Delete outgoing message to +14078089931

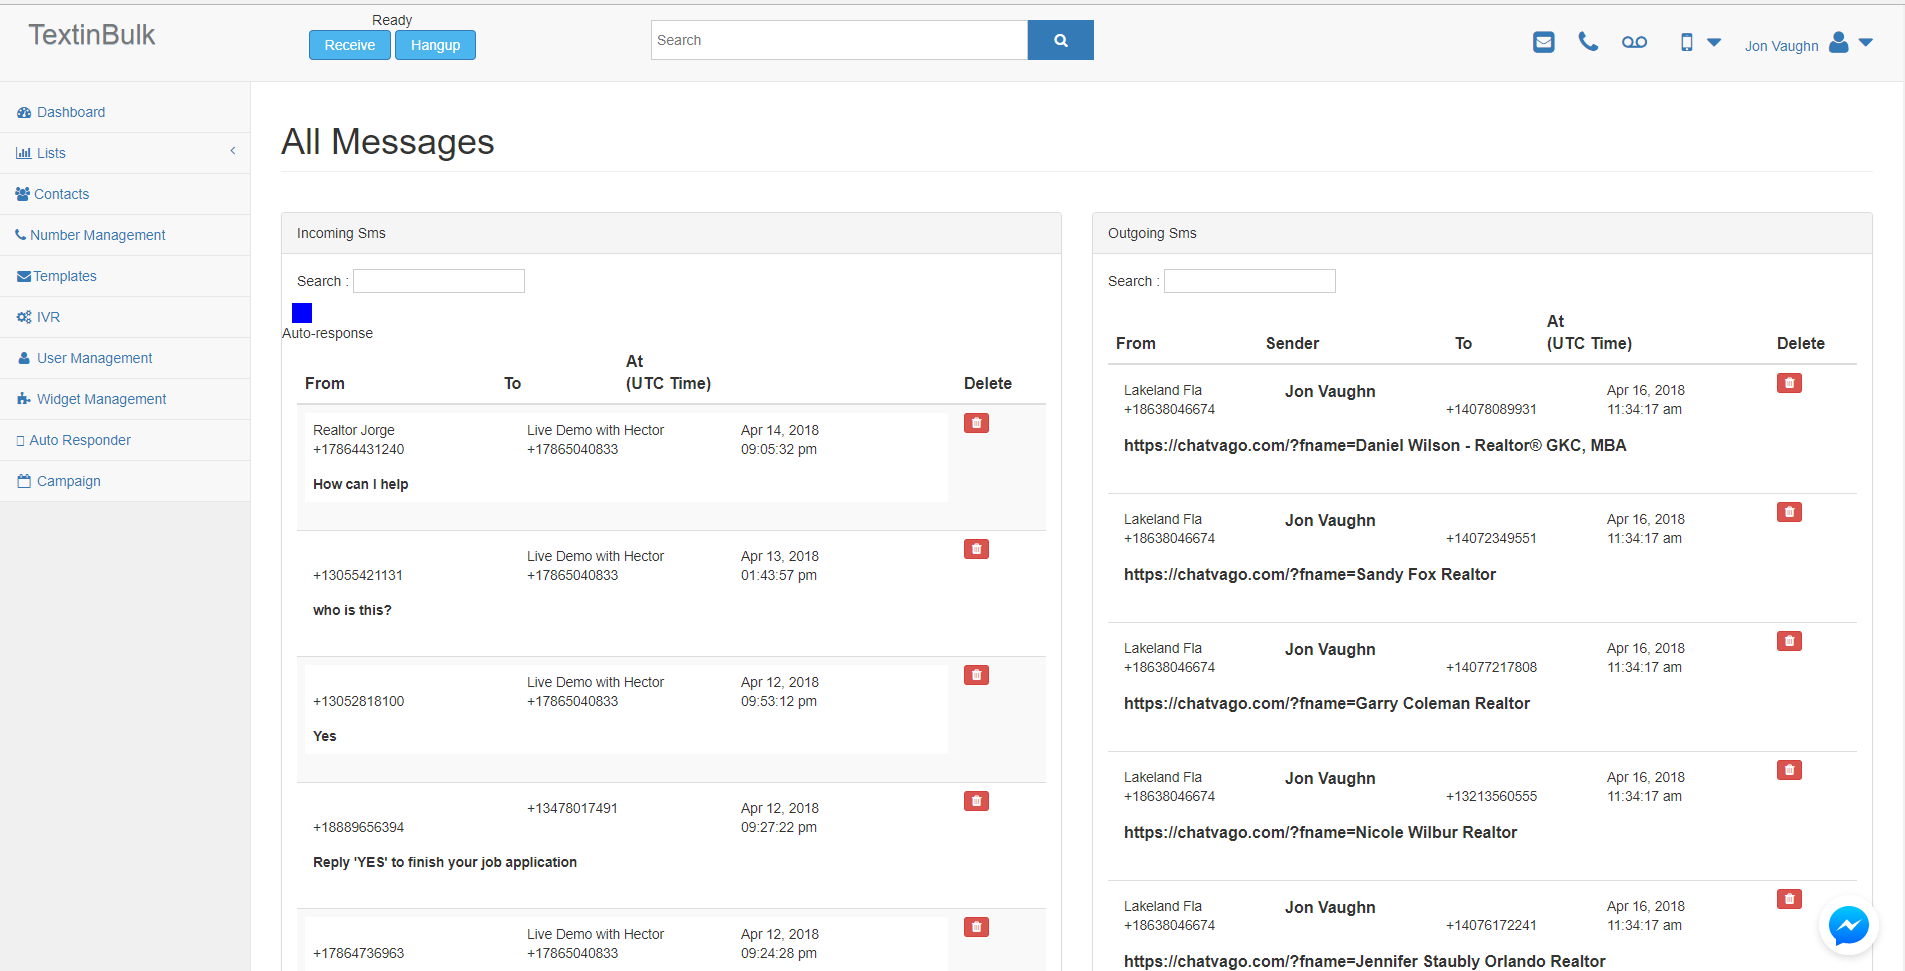(1789, 383)
